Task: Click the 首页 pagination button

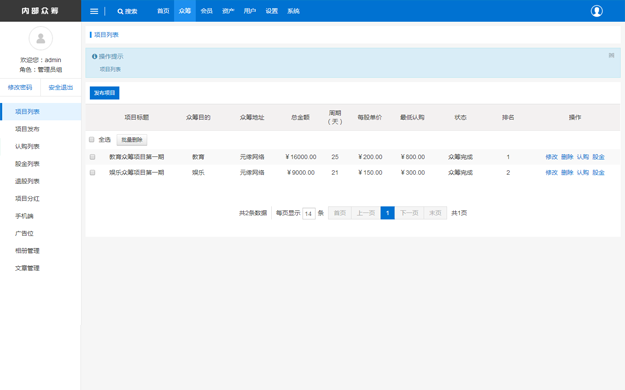Action: [x=340, y=213]
